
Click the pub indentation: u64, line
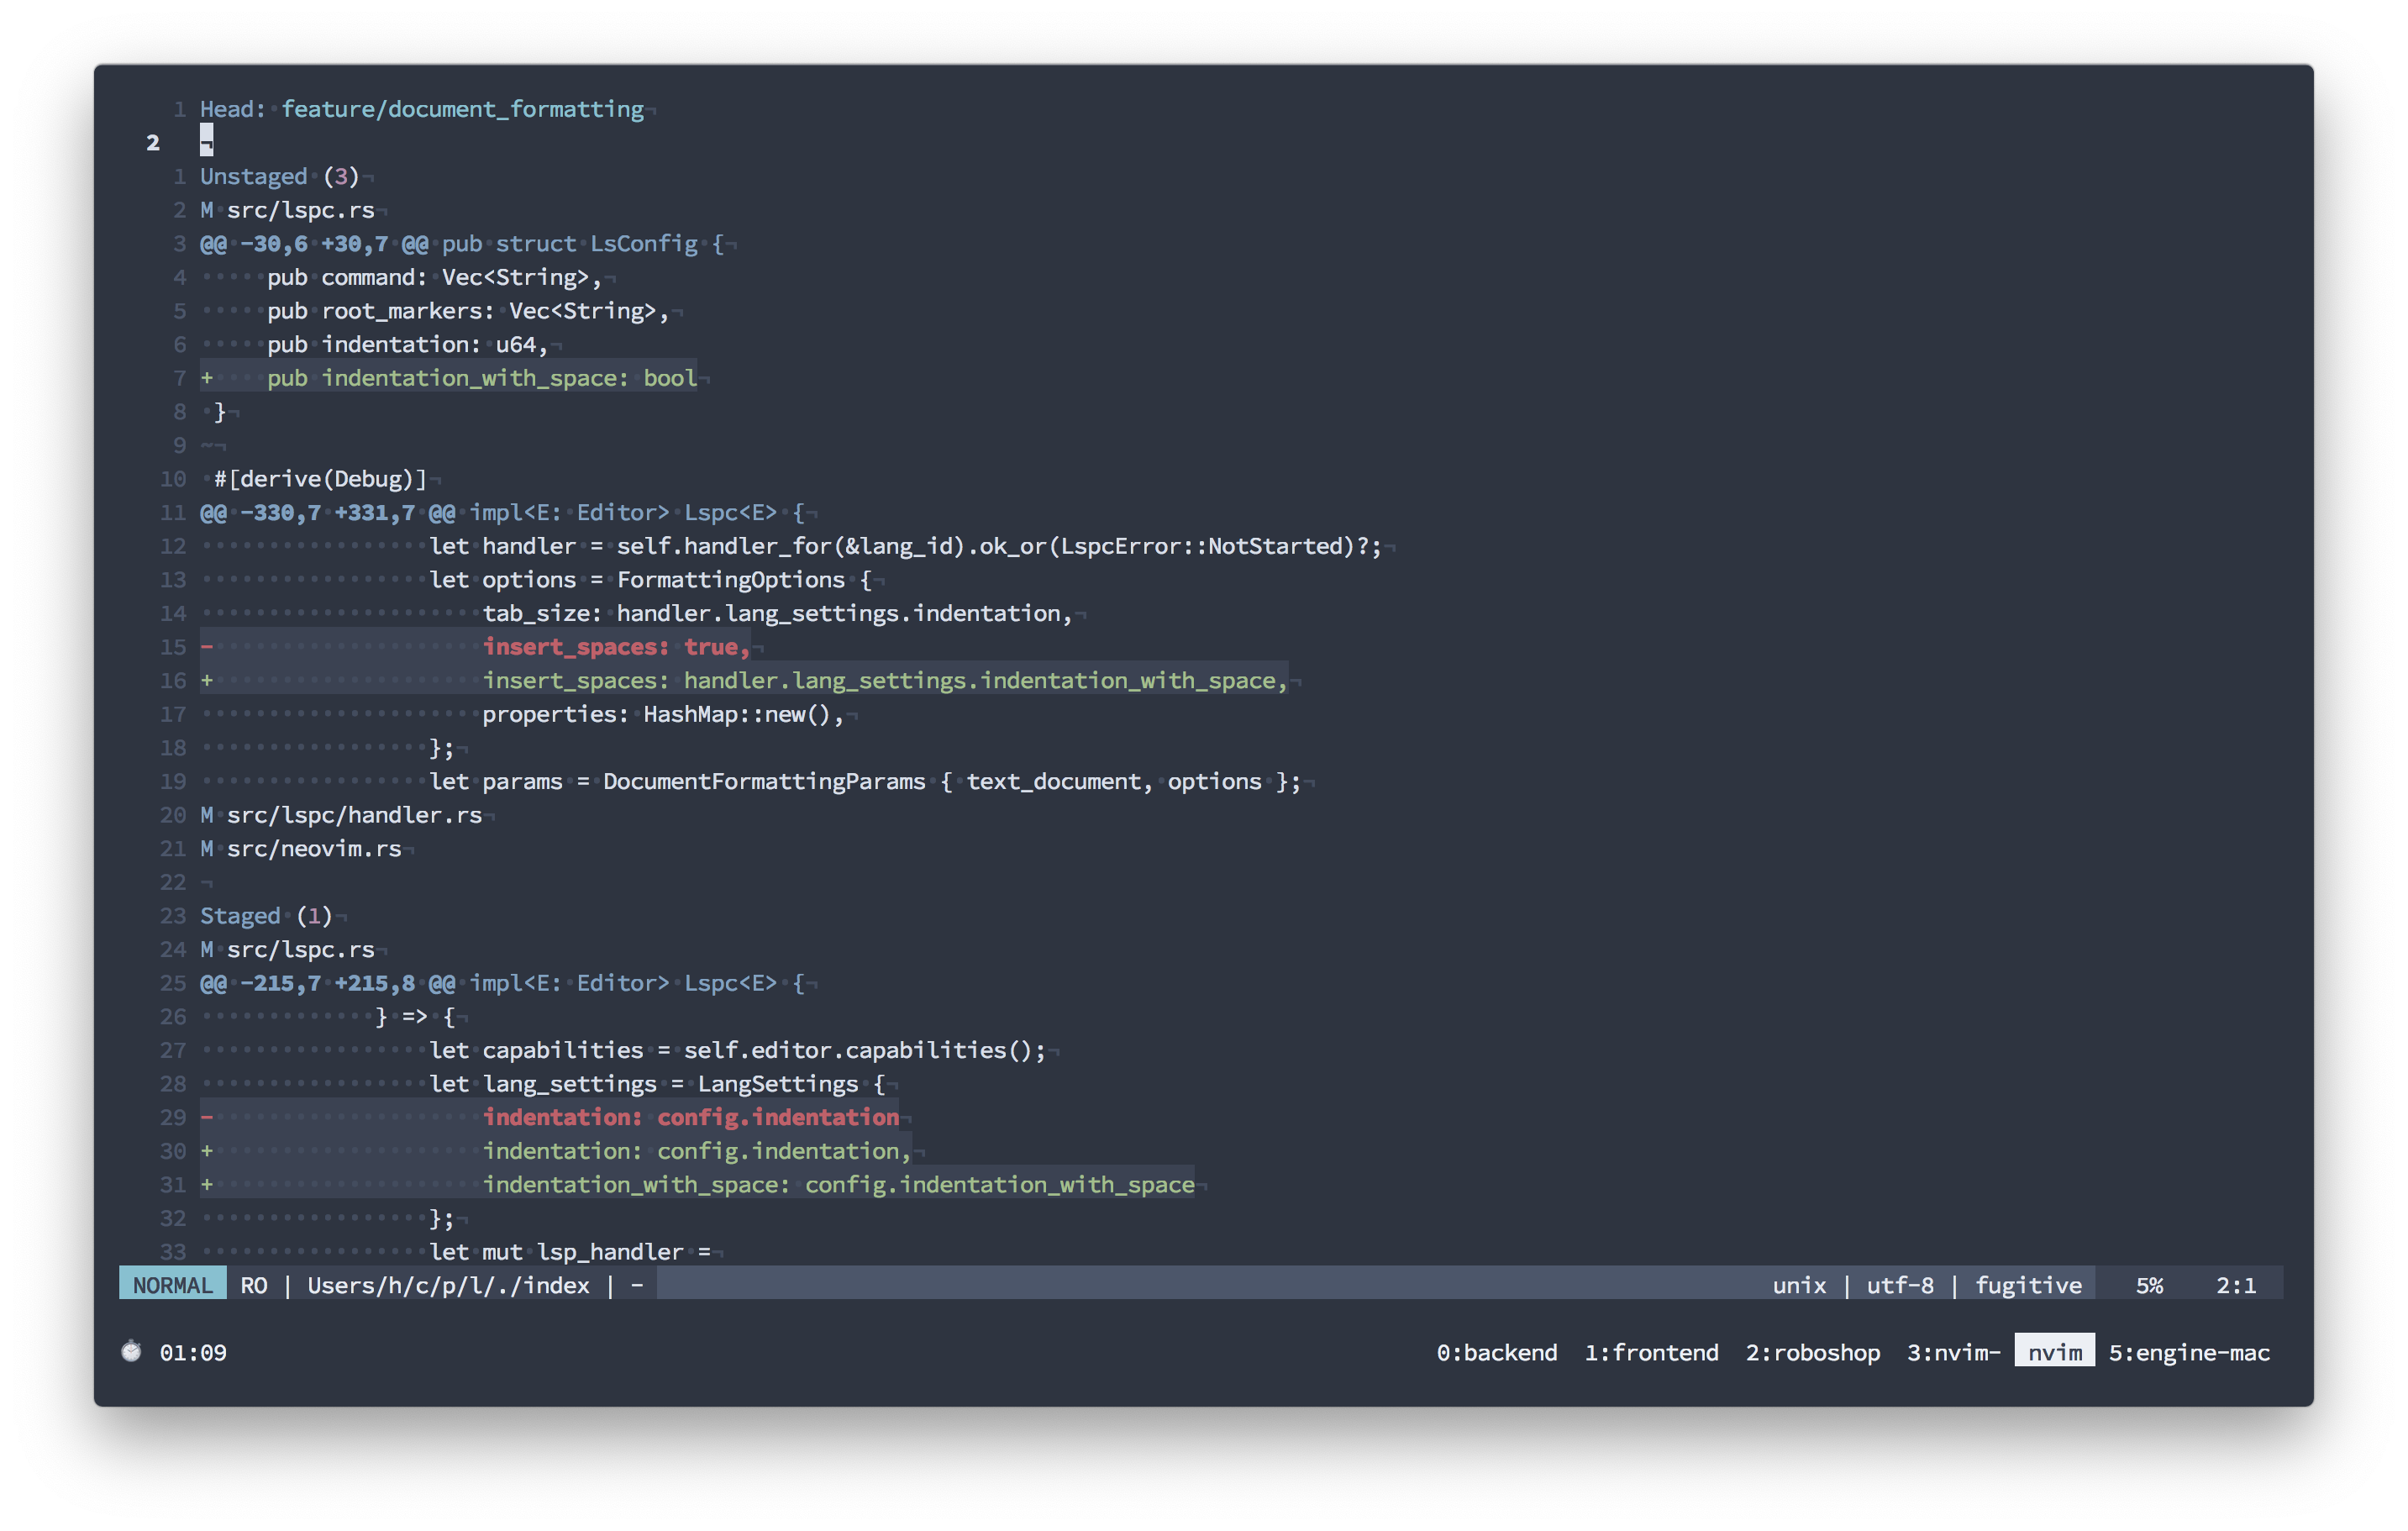coord(407,344)
